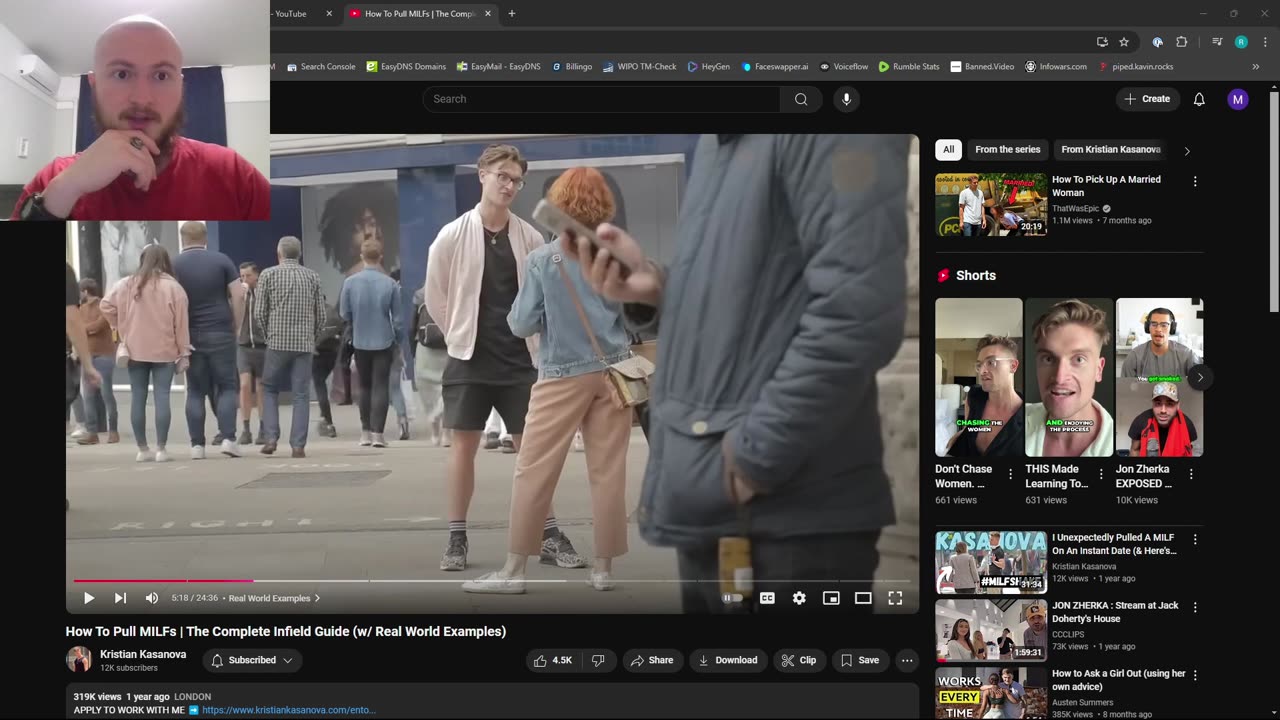Open How to Ask a Girl Out thumbnail
Image resolution: width=1280 pixels, height=720 pixels.
pos(991,693)
